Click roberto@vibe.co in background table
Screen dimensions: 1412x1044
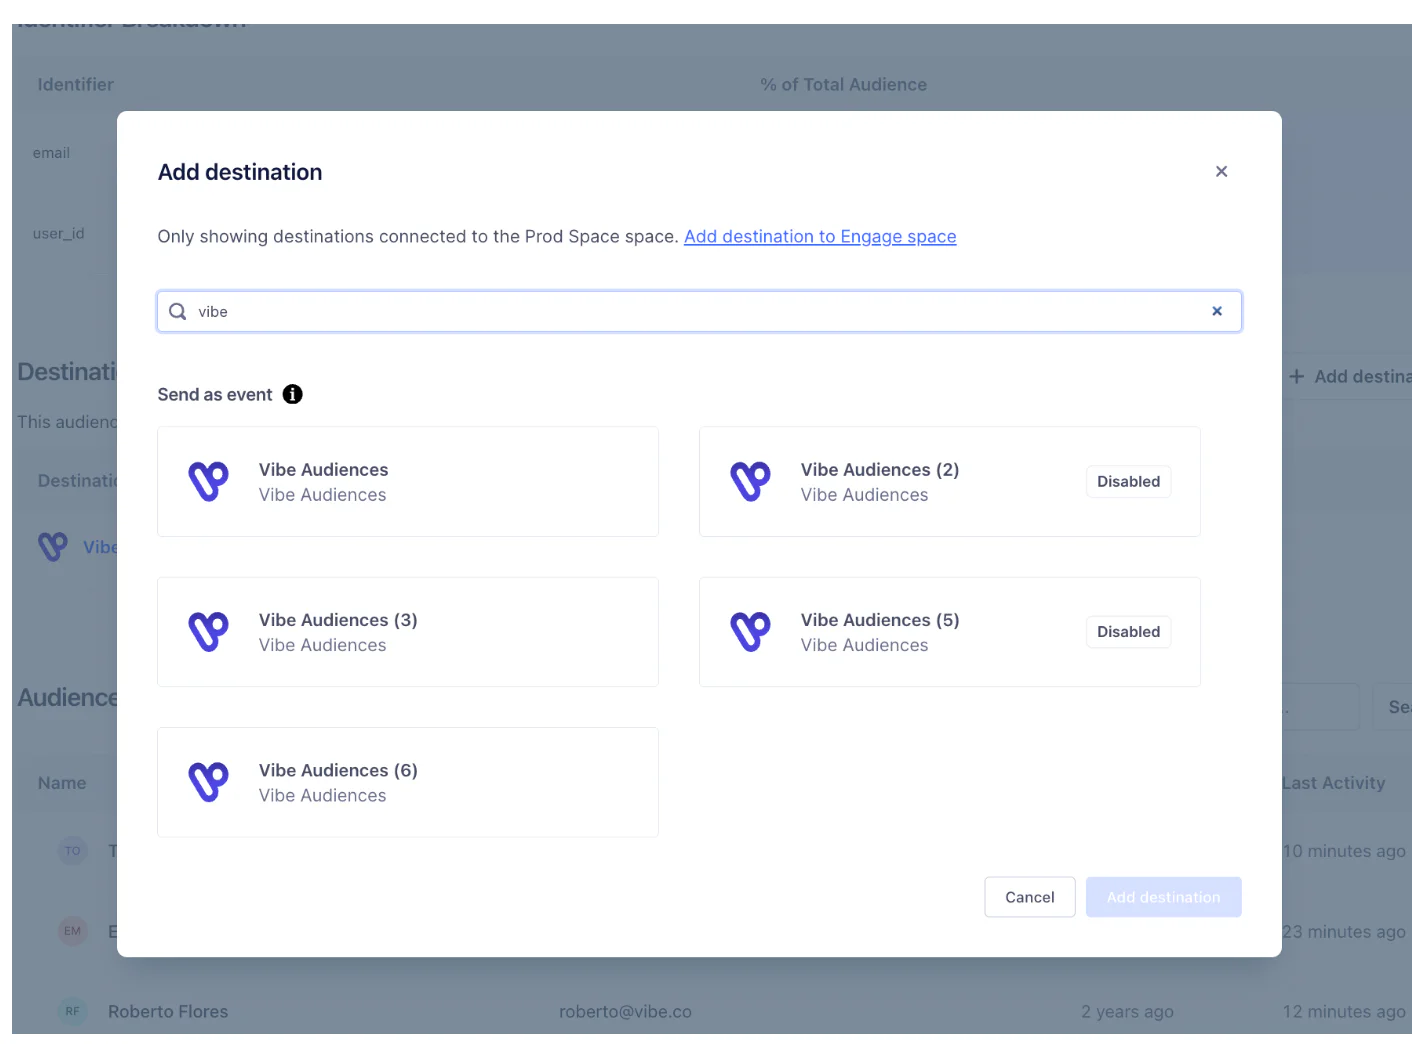point(625,1011)
